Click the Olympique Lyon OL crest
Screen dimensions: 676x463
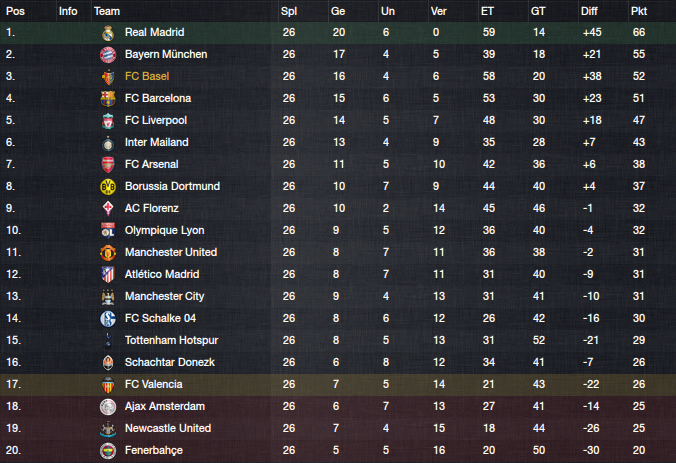point(108,231)
